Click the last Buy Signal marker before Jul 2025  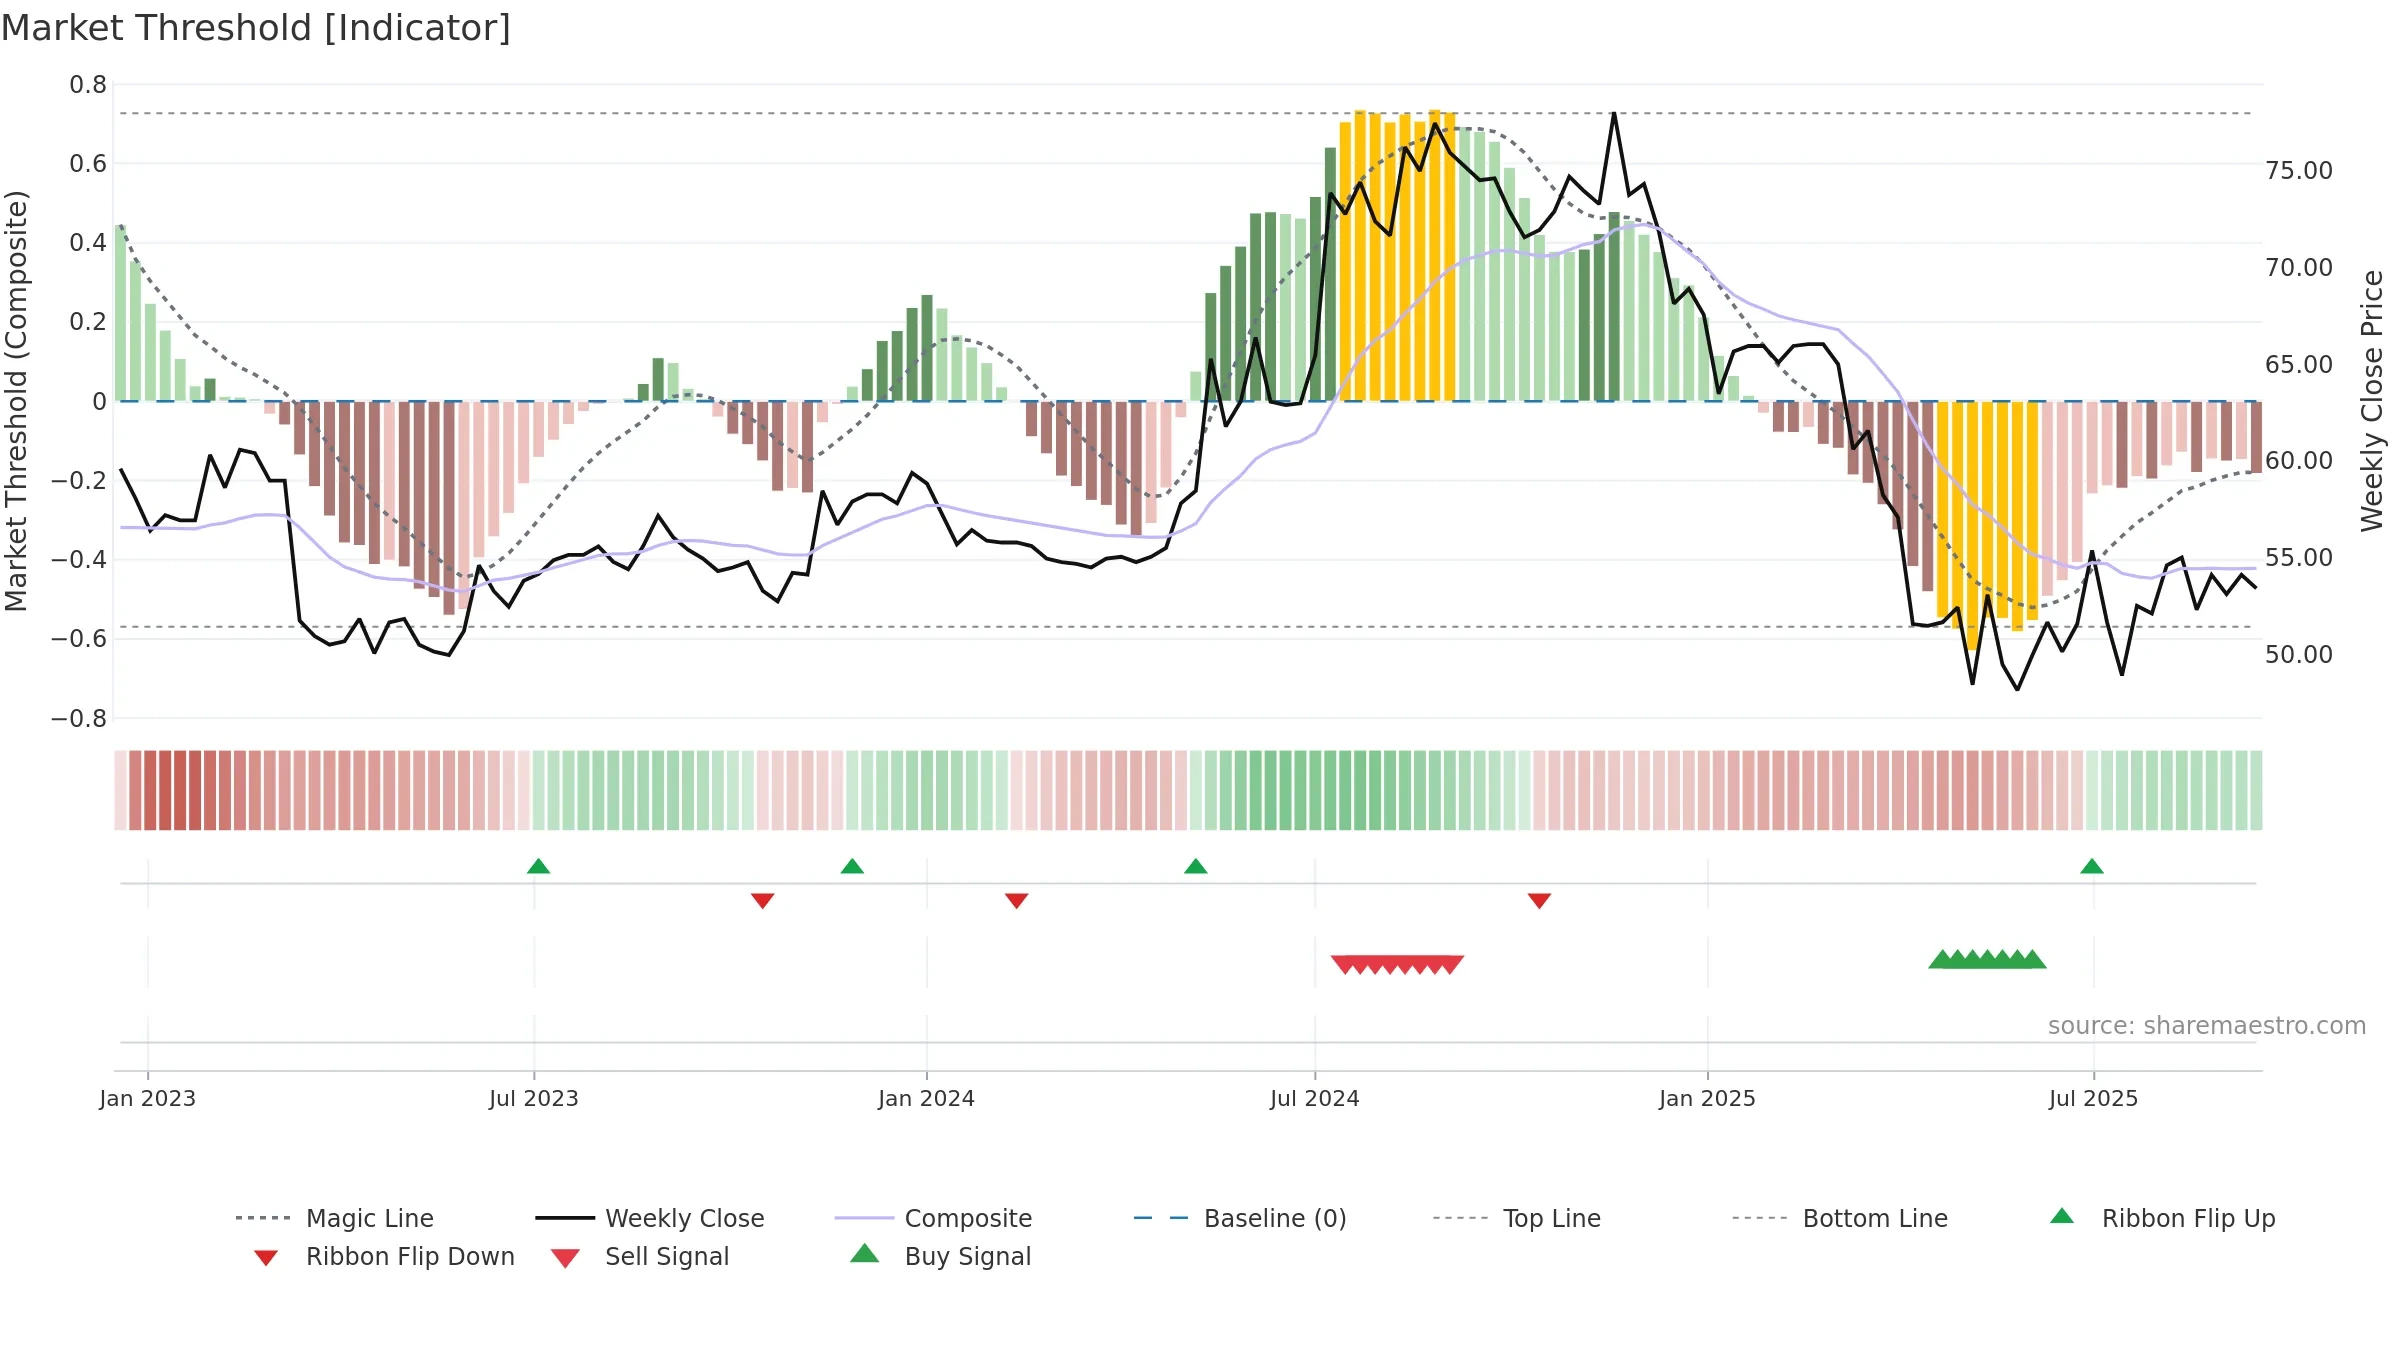coord(2033,959)
